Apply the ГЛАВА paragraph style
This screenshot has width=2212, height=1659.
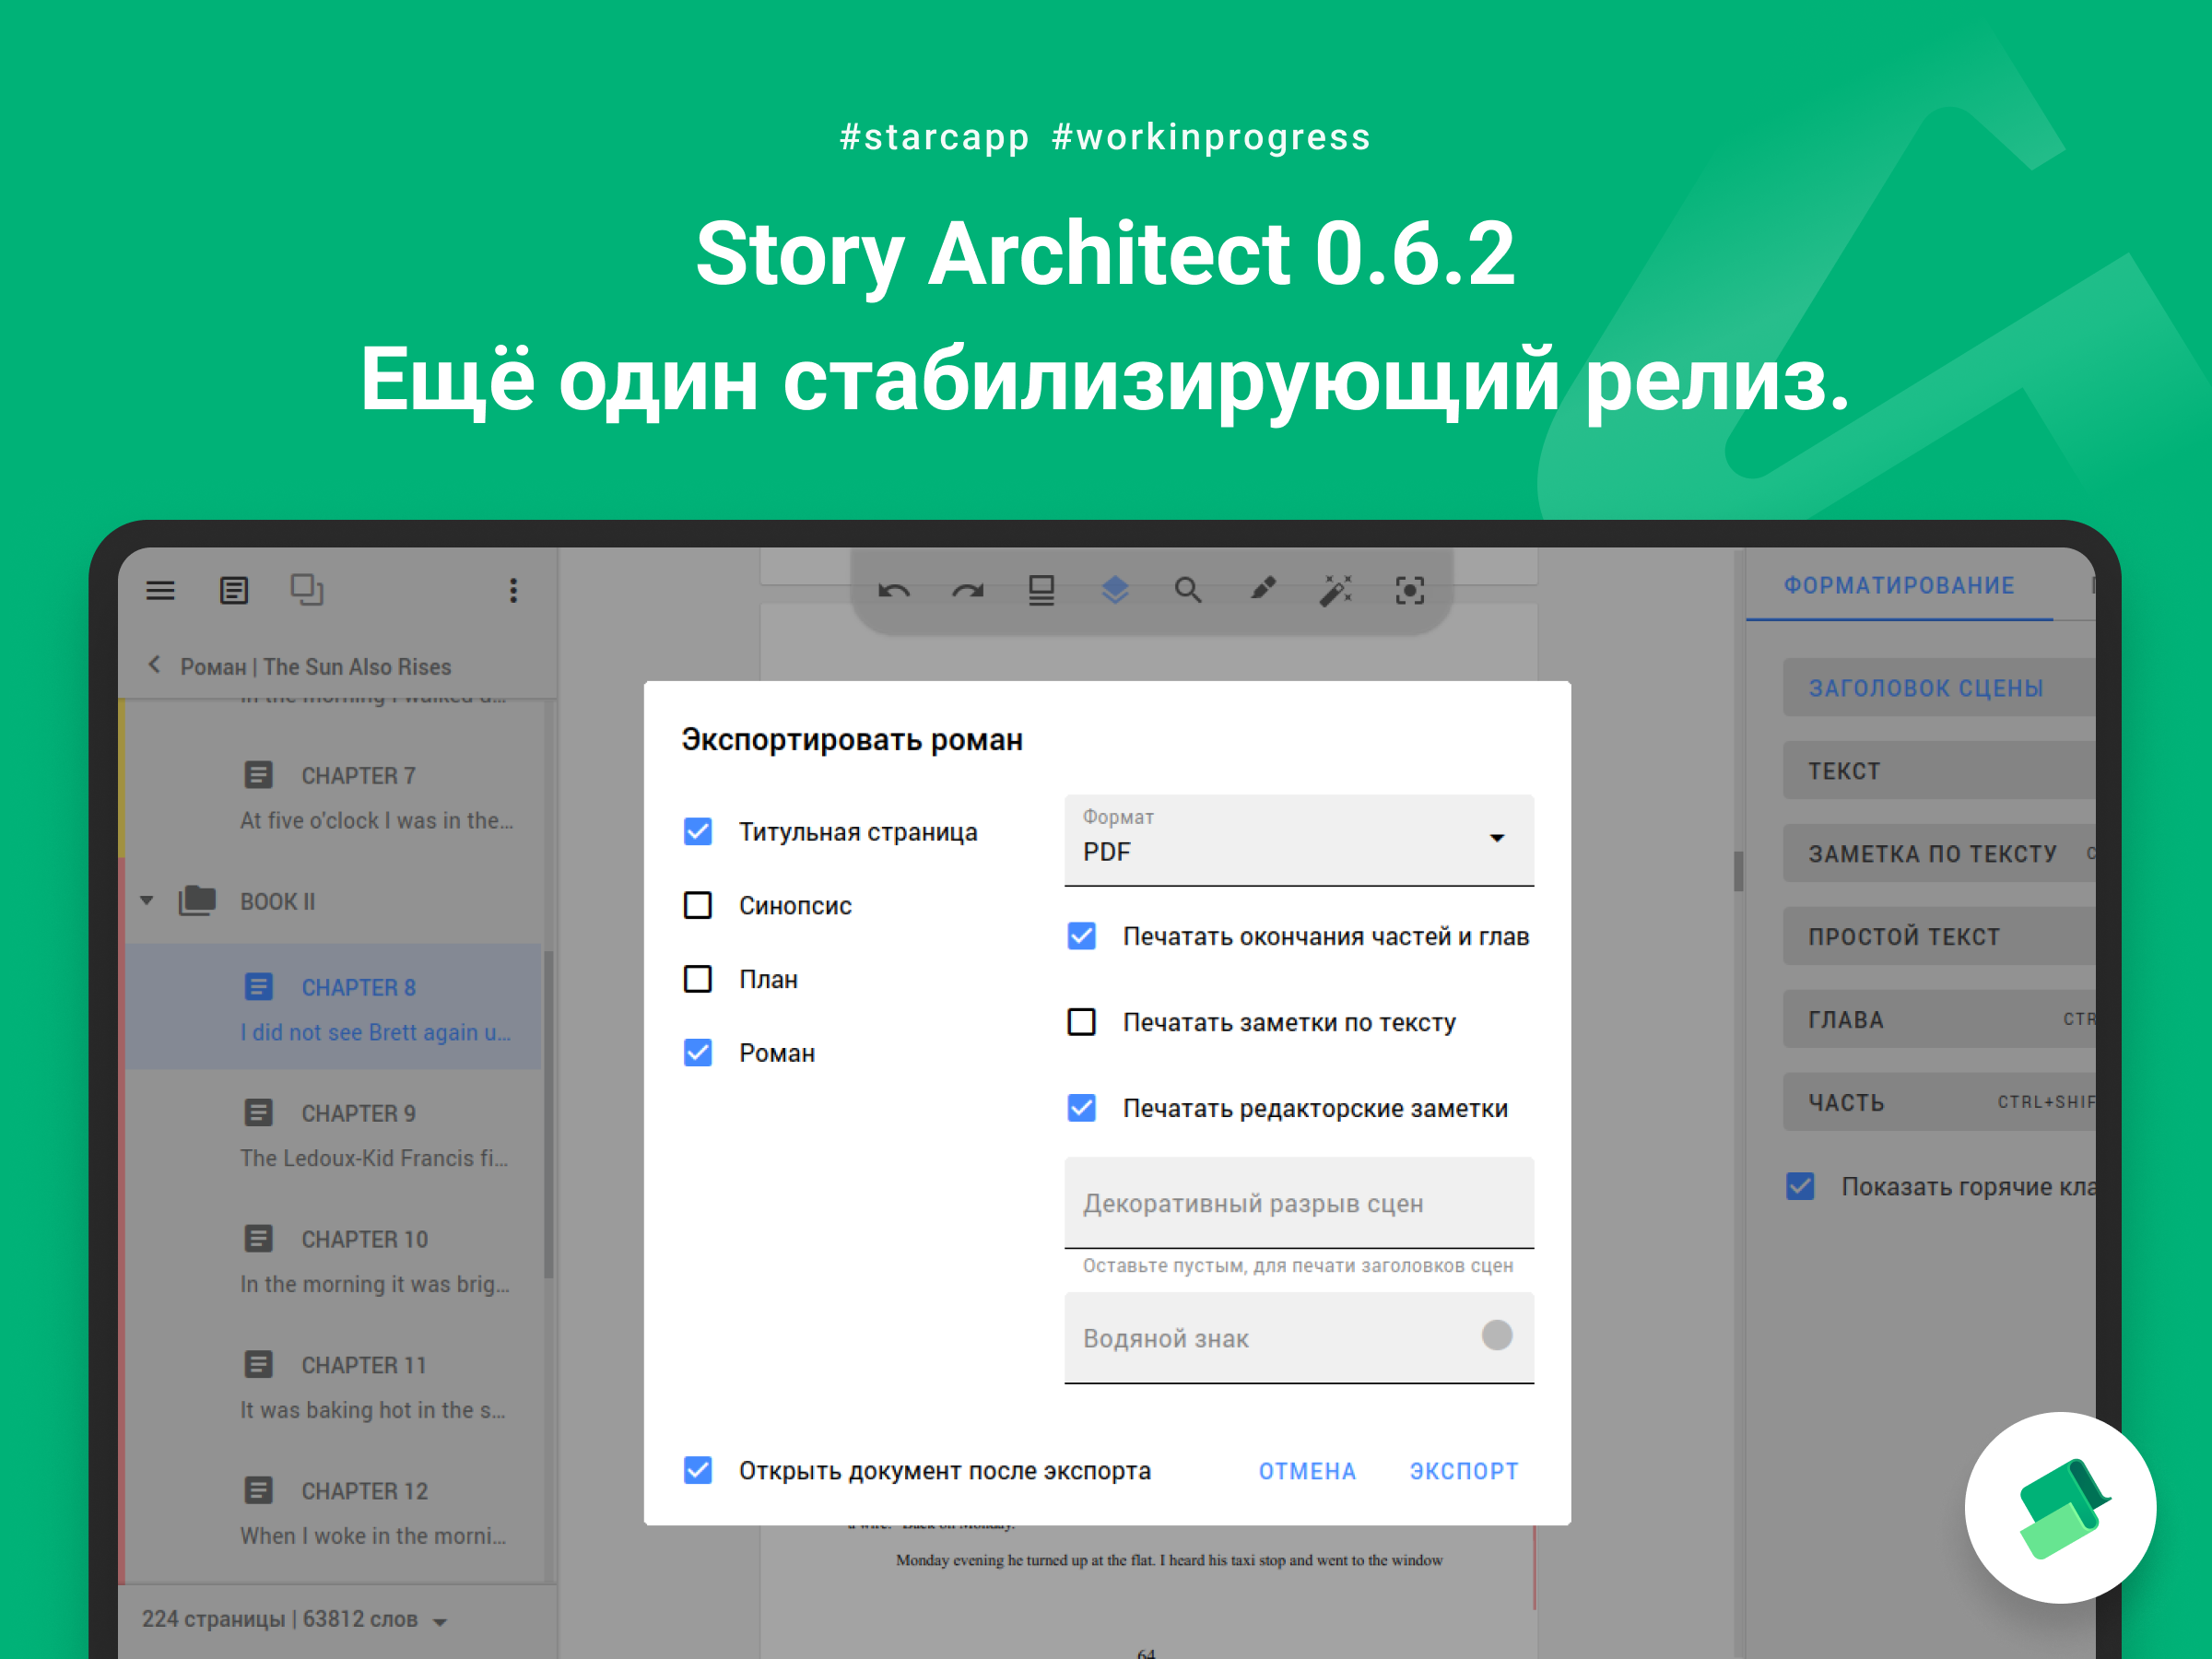[1939, 1020]
